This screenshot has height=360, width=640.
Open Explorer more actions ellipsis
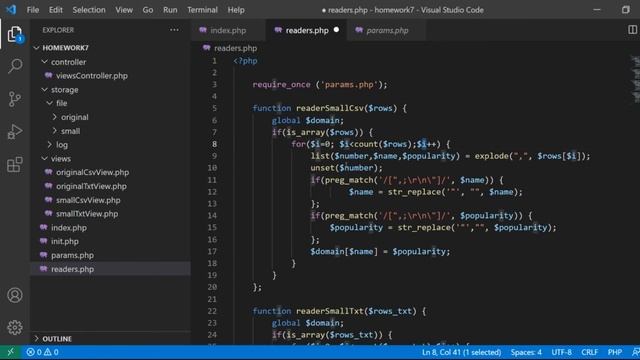[x=174, y=30]
